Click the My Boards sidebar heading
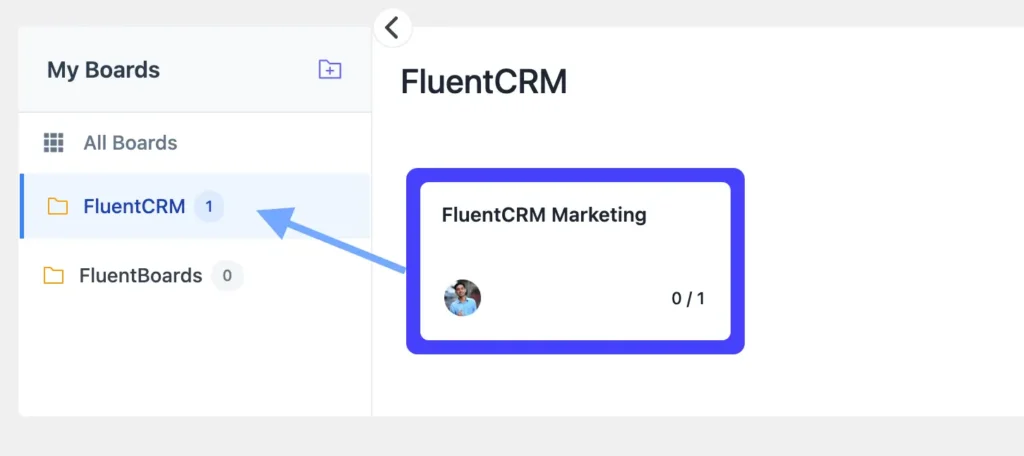Image resolution: width=1024 pixels, height=456 pixels. tap(103, 70)
